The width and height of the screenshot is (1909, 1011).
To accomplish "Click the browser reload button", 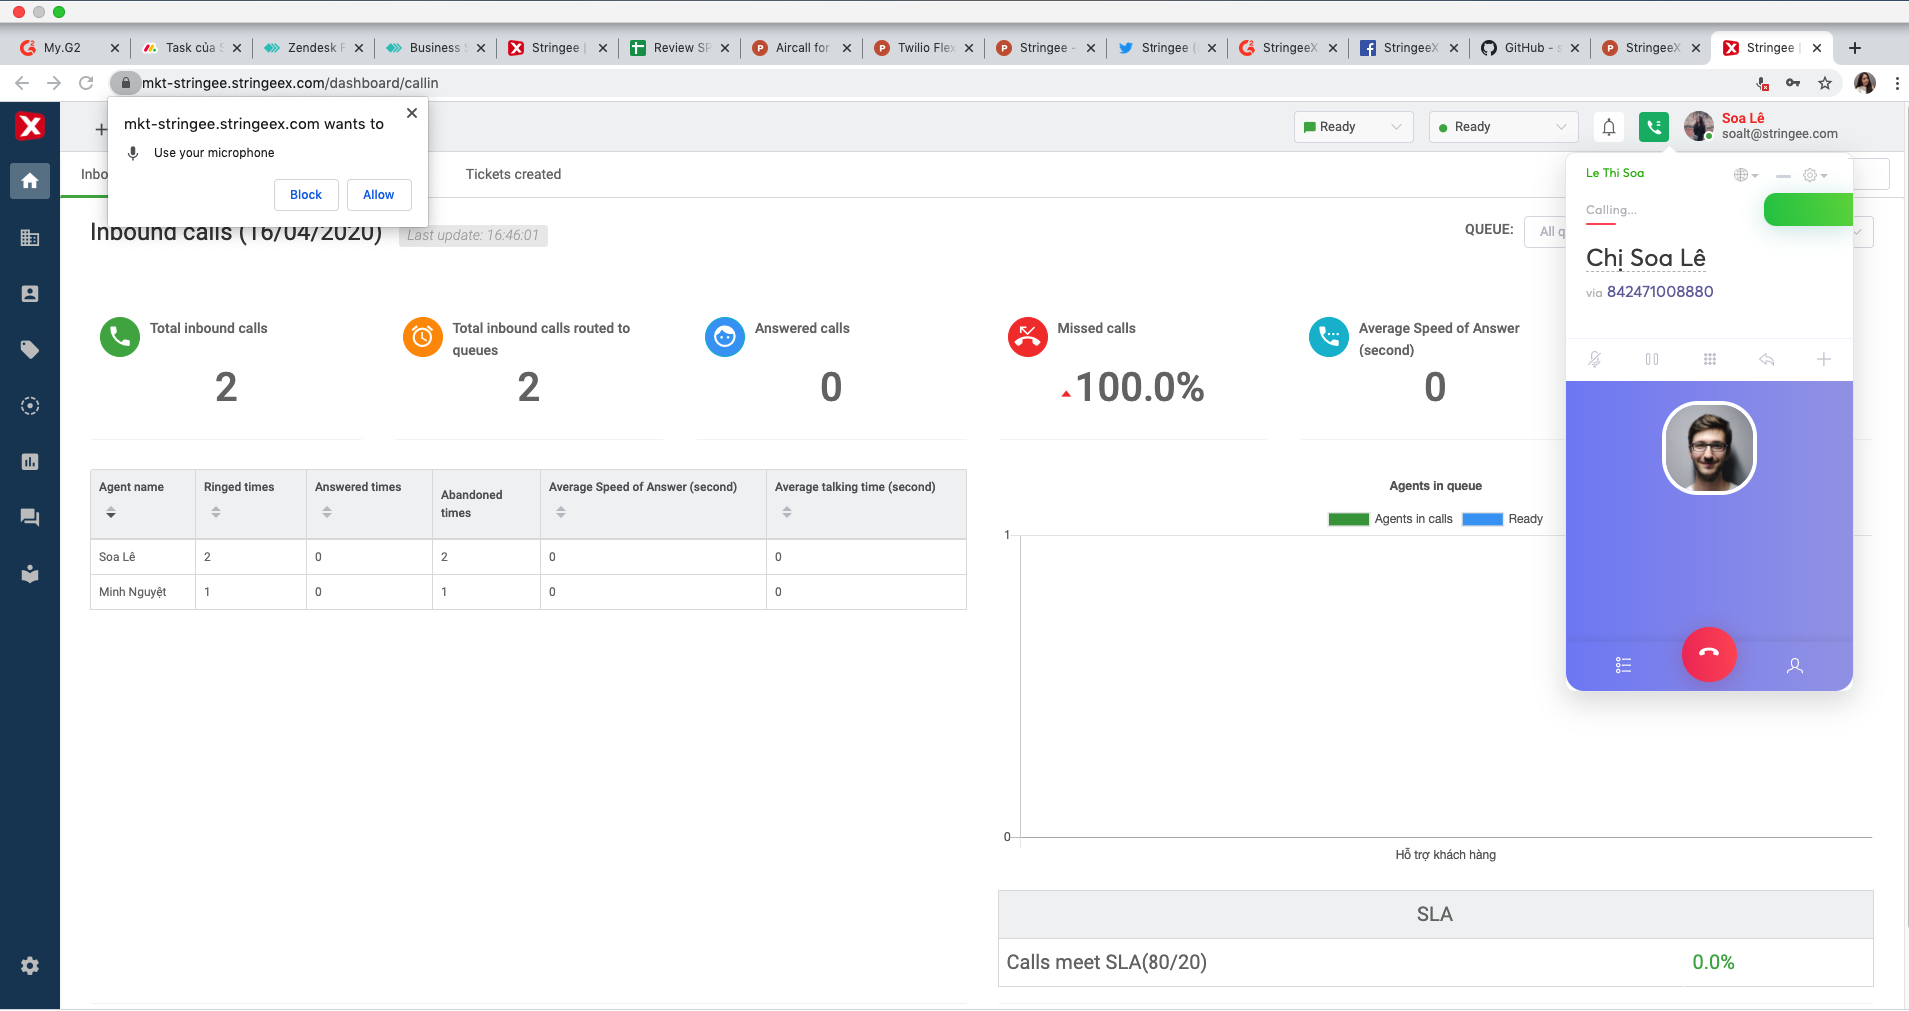I will (86, 83).
